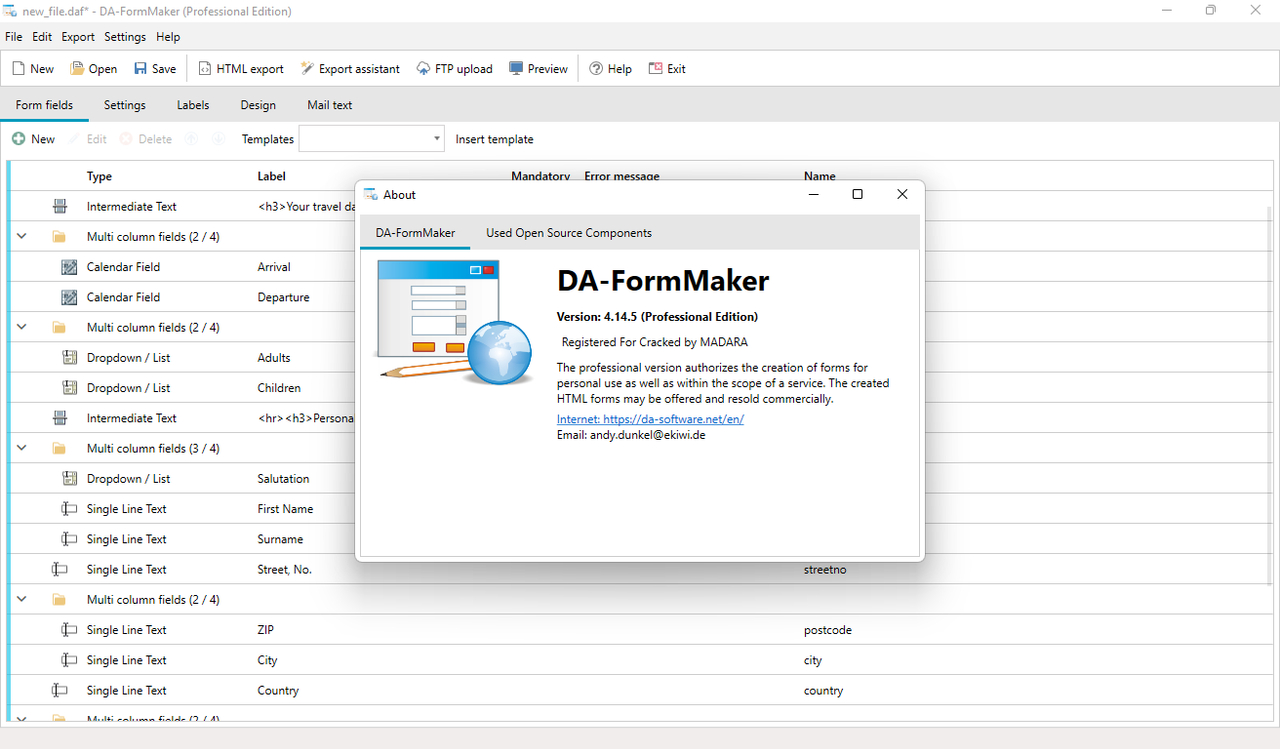Viewport: 1280px width, 749px height.
Task: Open the Edit menu
Action: (42, 37)
